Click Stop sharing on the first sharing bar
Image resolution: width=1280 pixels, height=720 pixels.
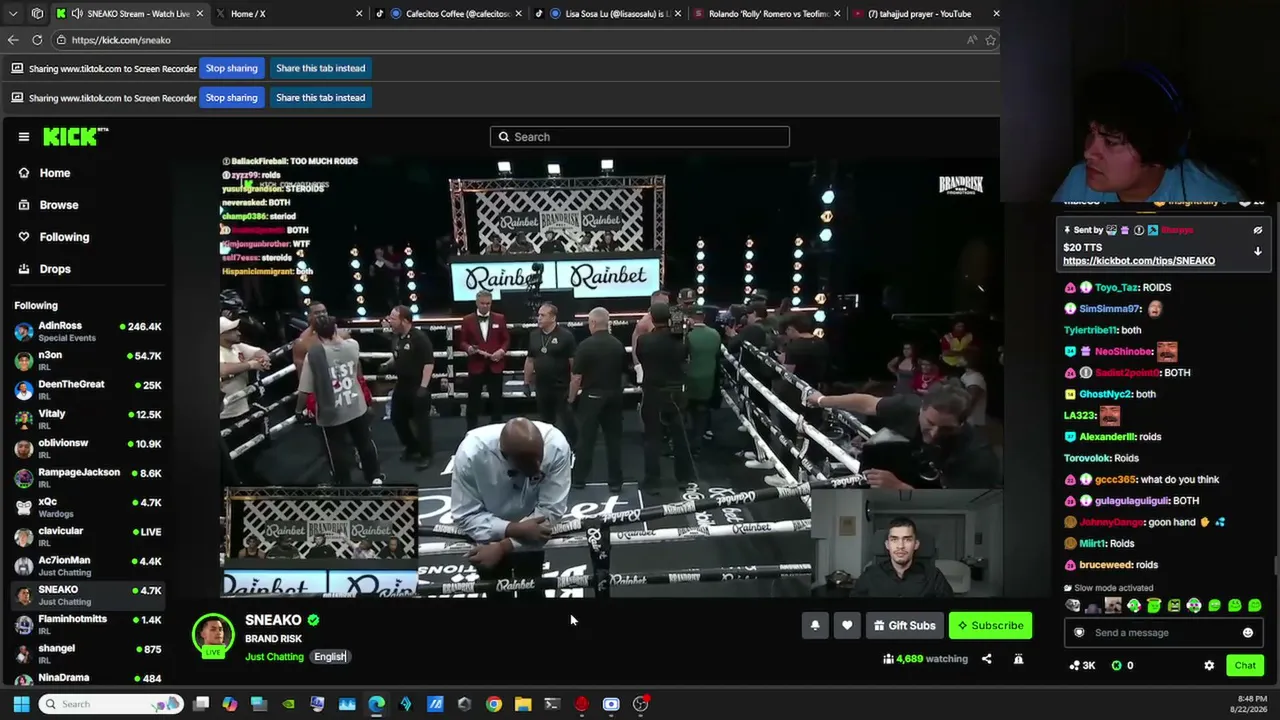(232, 68)
